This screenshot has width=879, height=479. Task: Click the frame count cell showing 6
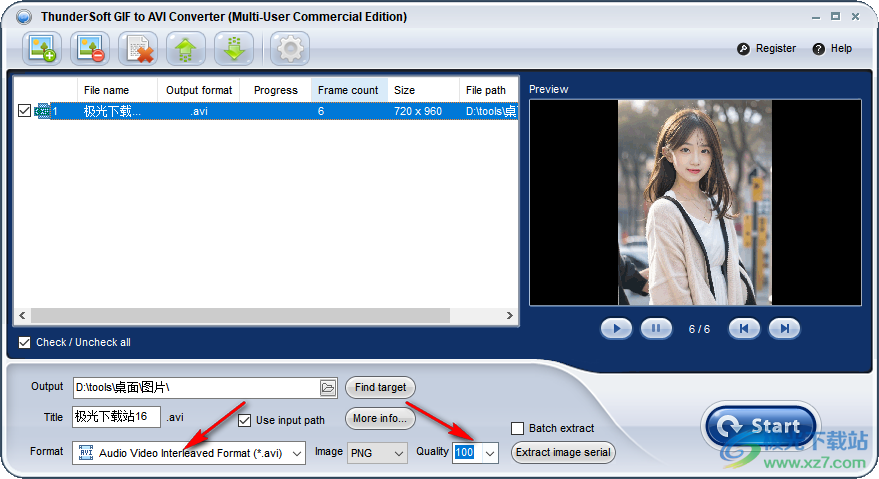[x=321, y=111]
